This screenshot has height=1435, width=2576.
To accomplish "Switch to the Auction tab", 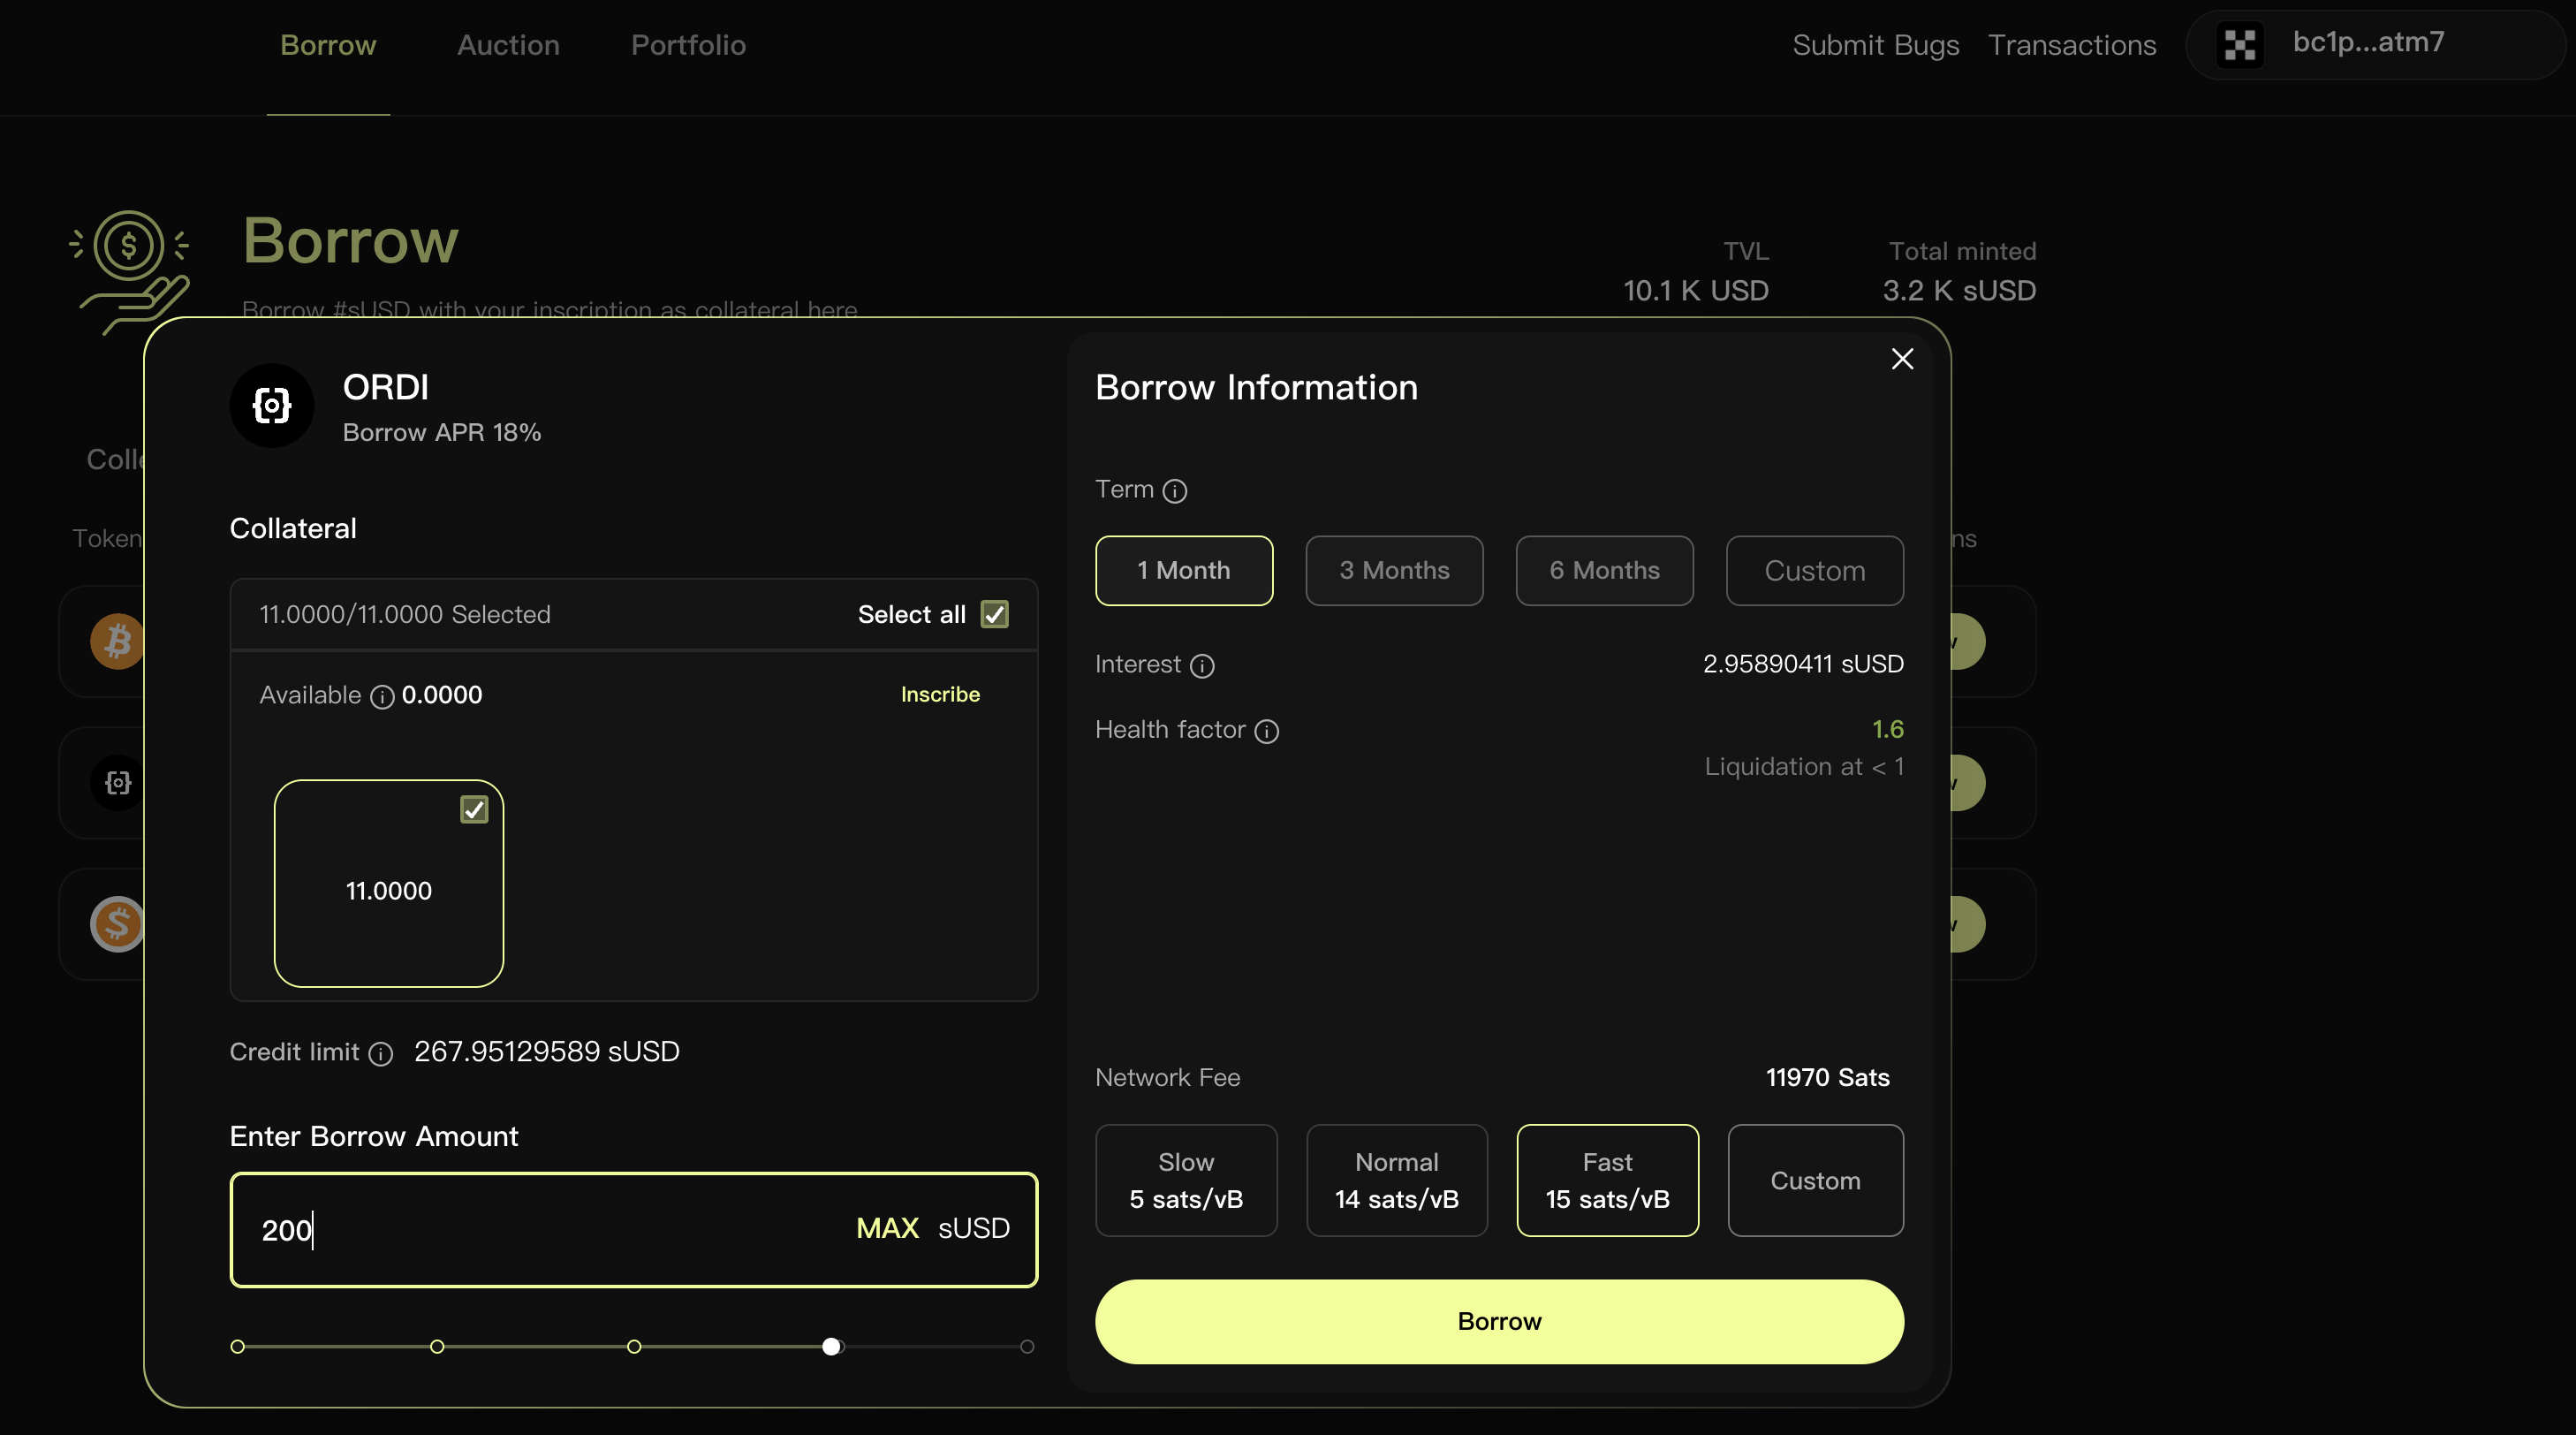I will coord(508,45).
